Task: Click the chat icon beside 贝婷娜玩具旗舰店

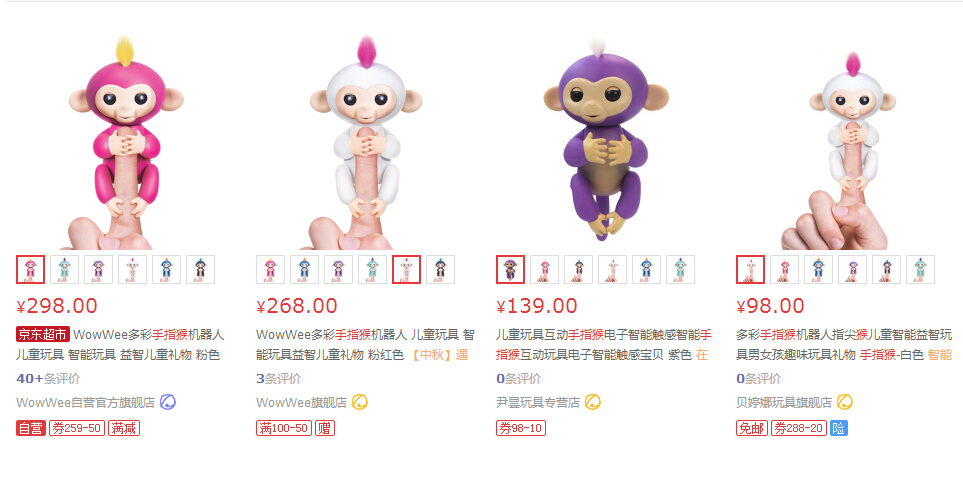Action: (845, 402)
